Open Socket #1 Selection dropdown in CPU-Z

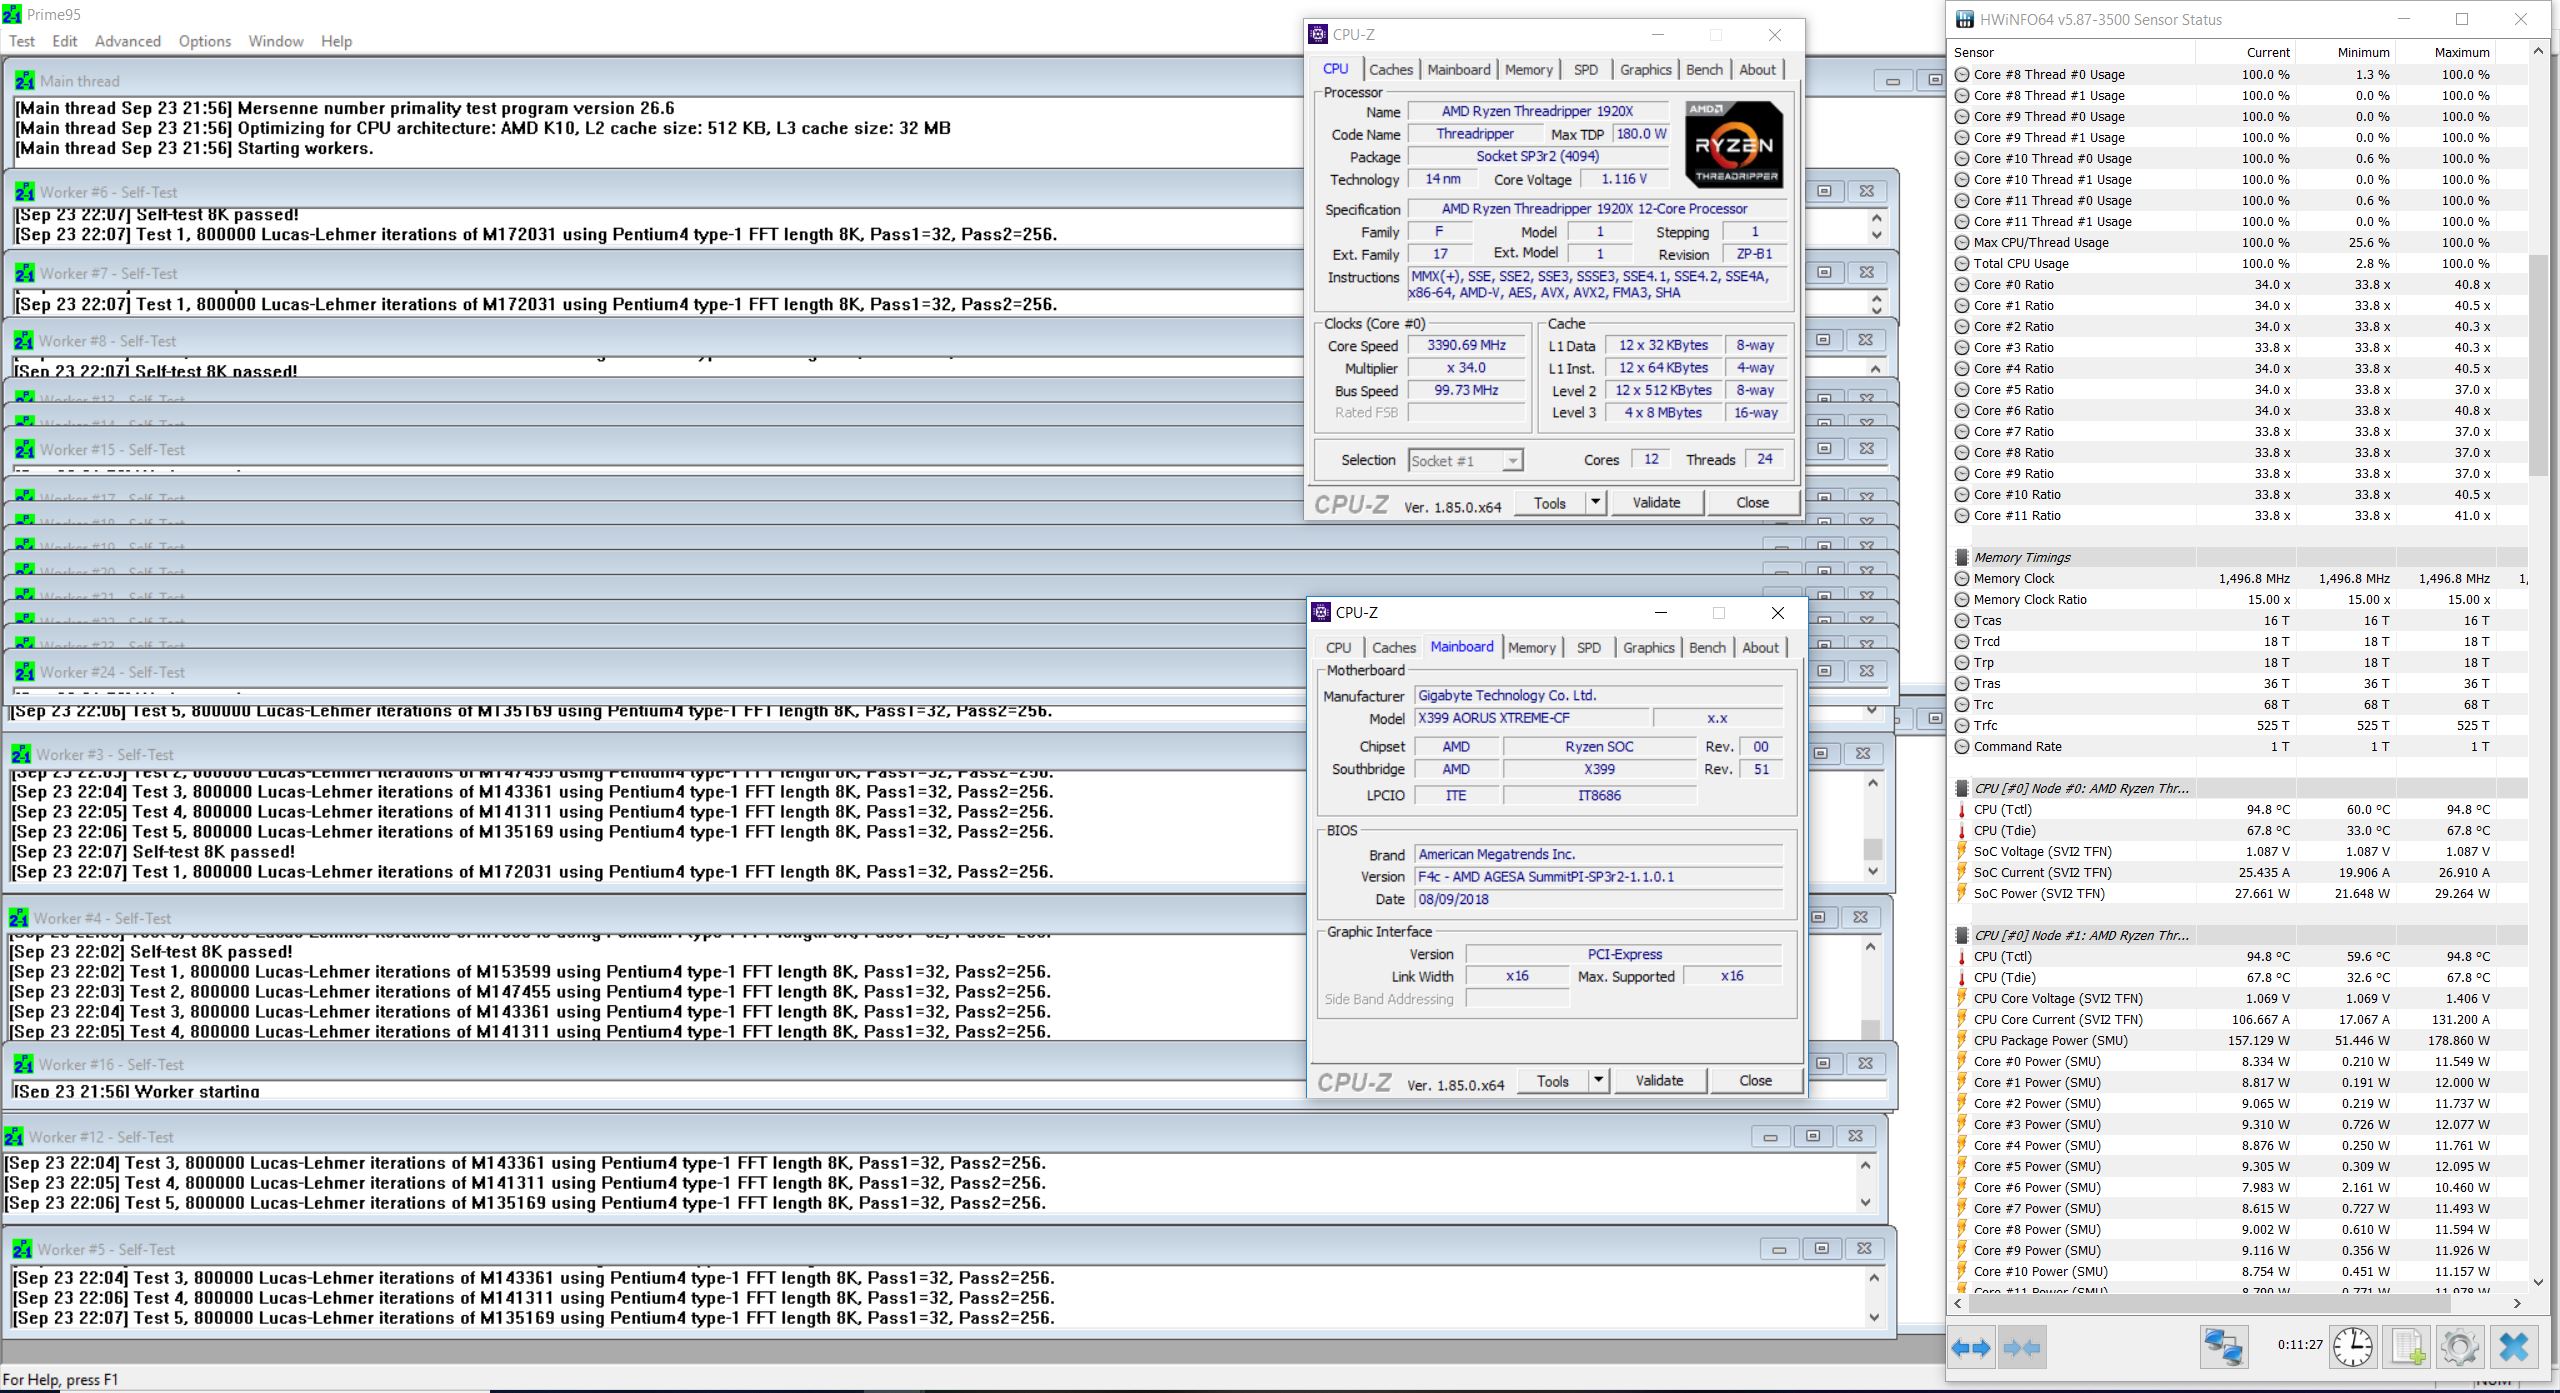[x=1513, y=461]
